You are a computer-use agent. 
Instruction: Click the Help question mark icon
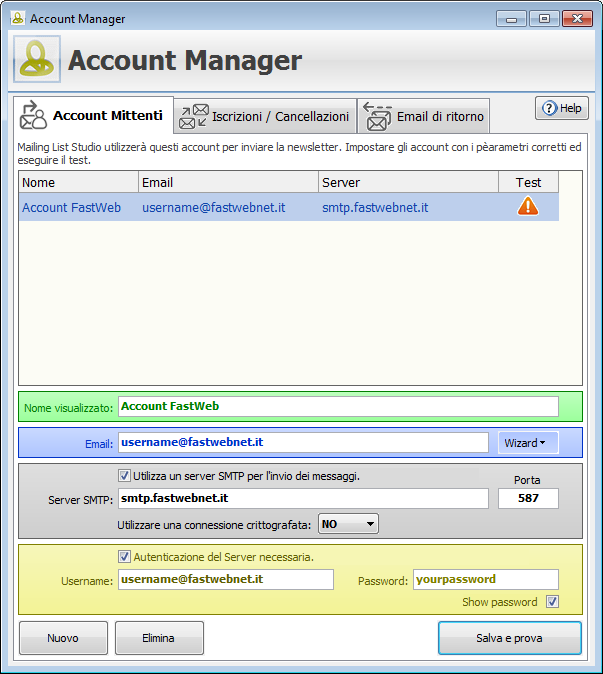(549, 108)
